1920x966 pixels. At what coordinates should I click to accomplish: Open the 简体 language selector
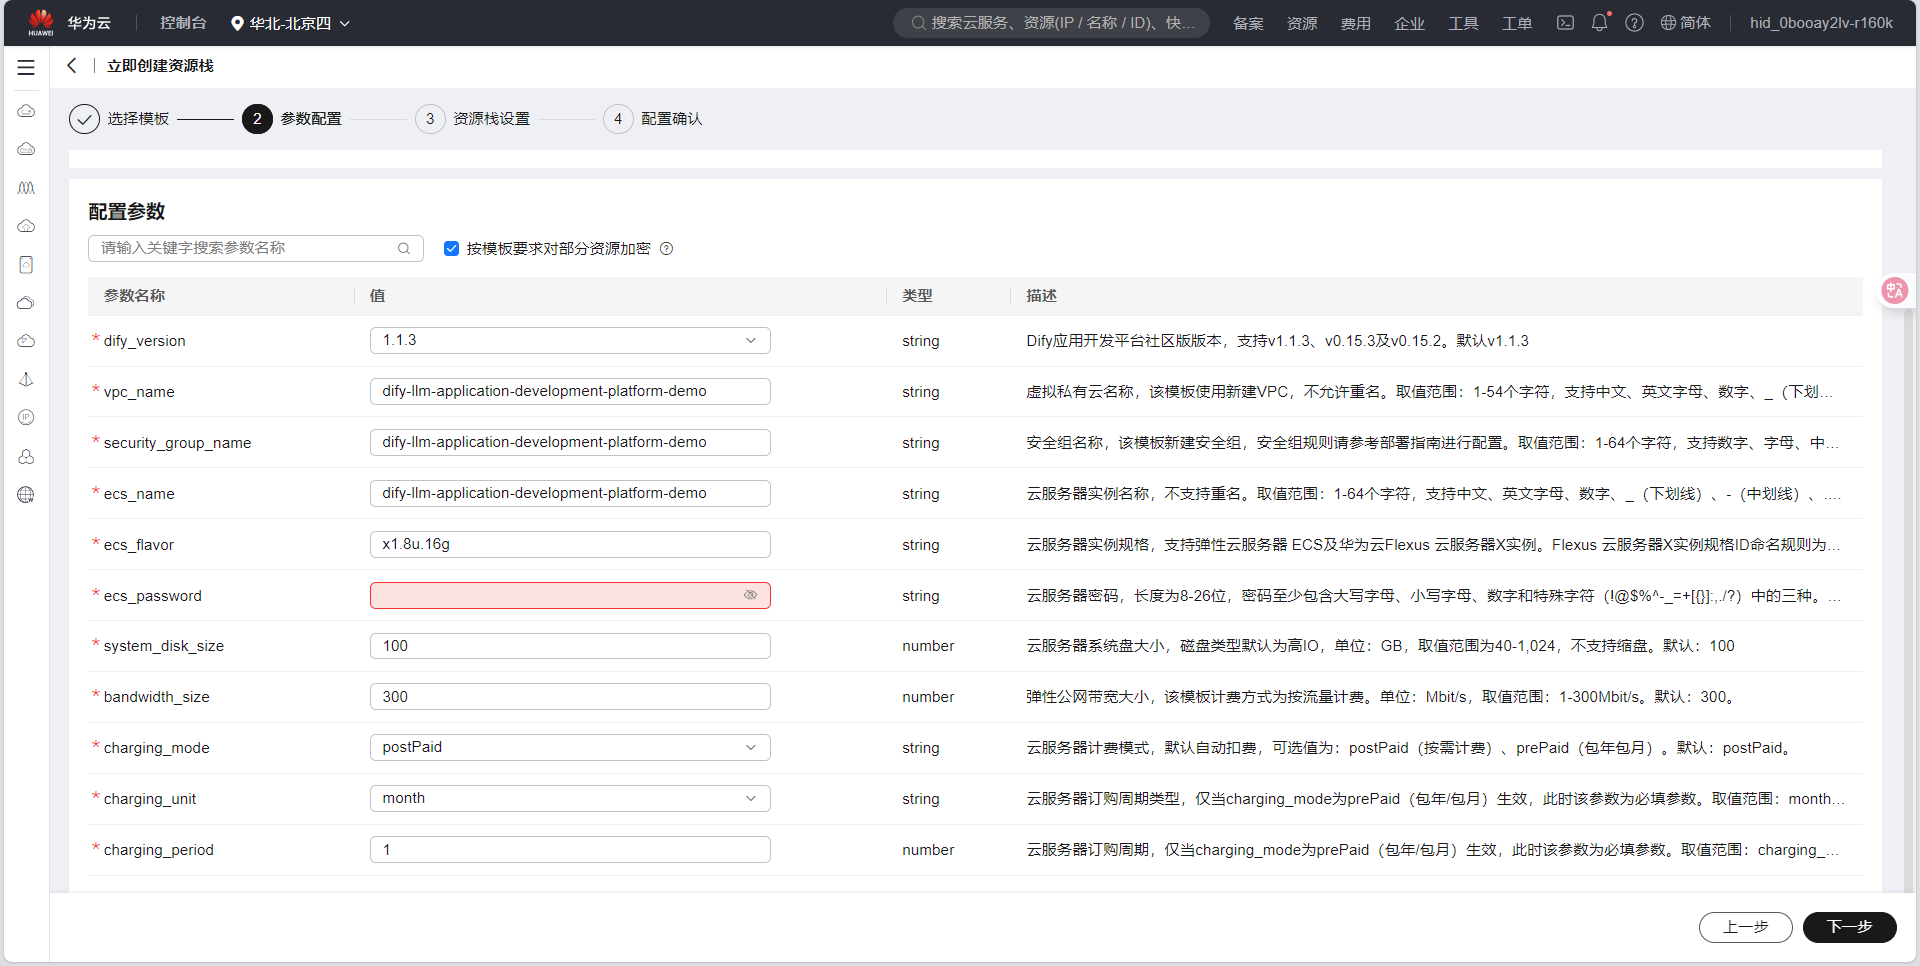[x=1685, y=23]
